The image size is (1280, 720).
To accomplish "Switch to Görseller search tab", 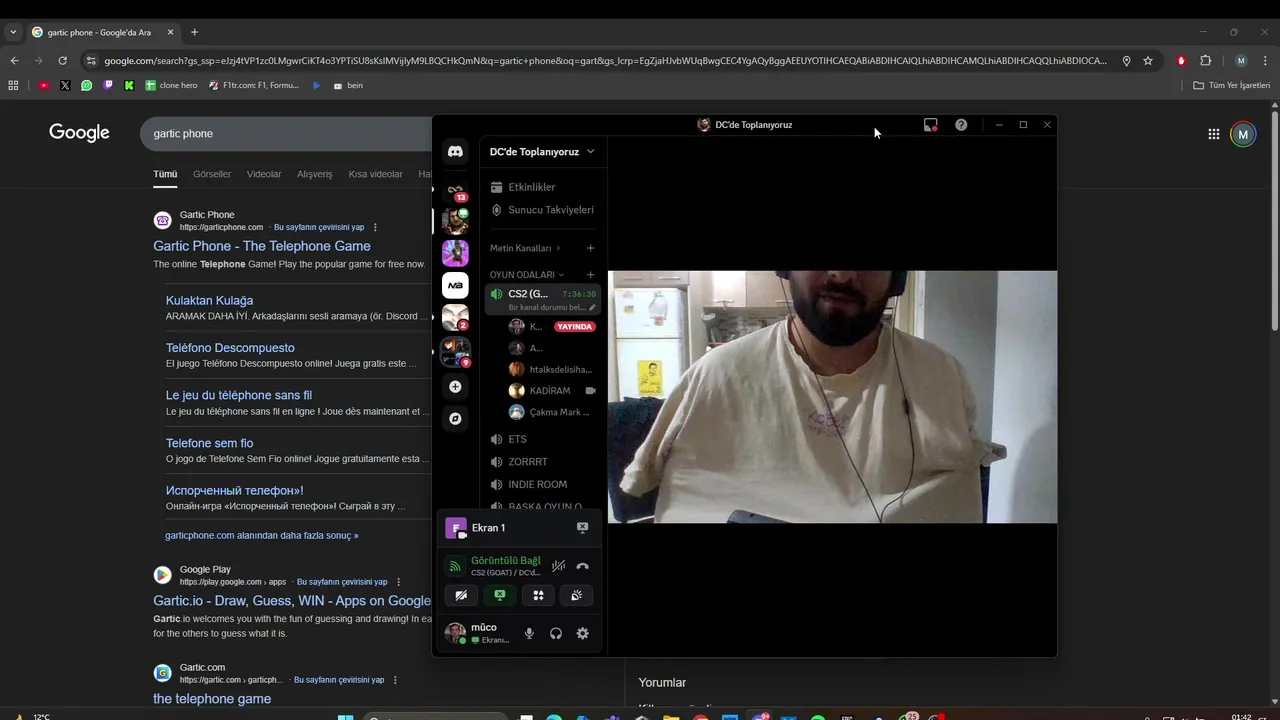I will point(212,174).
